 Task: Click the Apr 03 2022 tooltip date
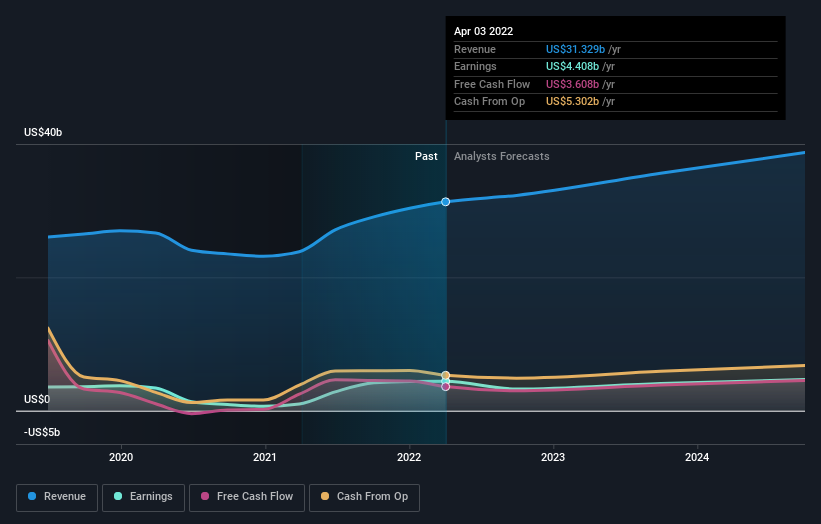click(483, 31)
